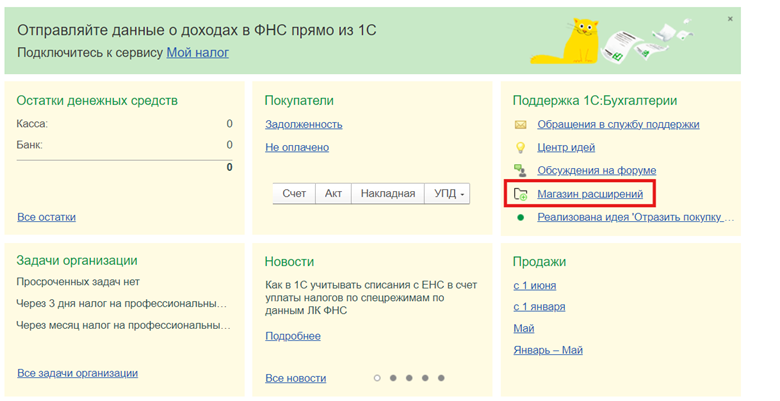Screen dimensions: 780x401
Task: Select the last news pagination dot
Action: (440, 378)
